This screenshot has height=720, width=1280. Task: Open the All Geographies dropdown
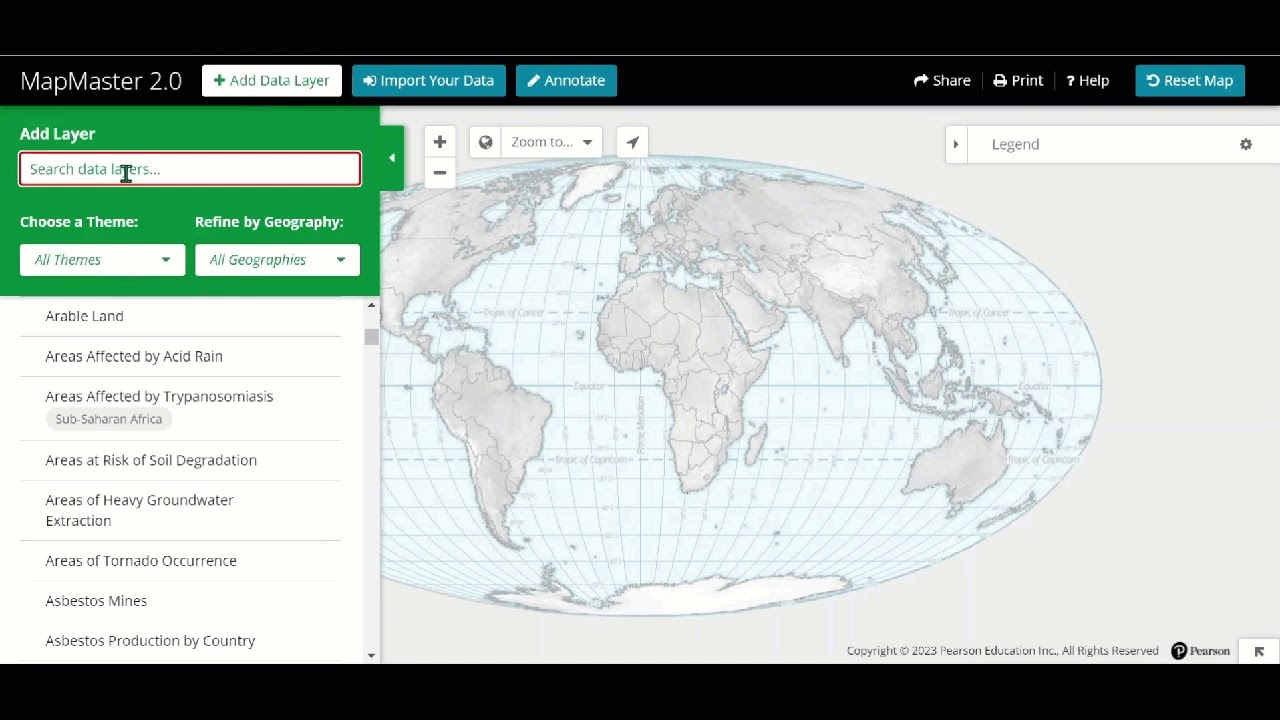277,260
